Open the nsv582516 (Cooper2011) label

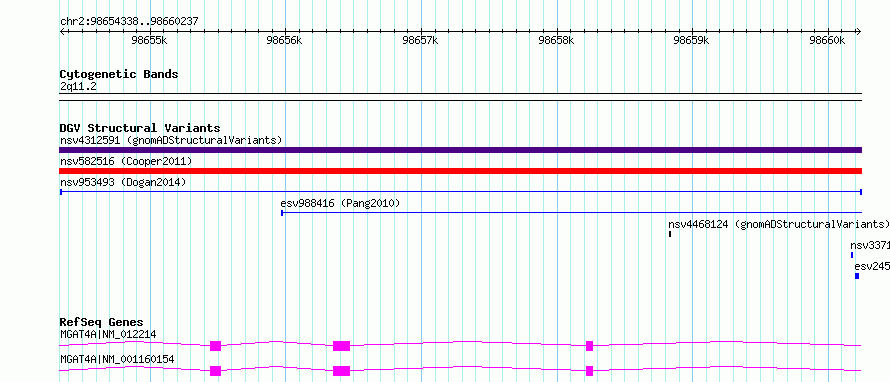[126, 162]
